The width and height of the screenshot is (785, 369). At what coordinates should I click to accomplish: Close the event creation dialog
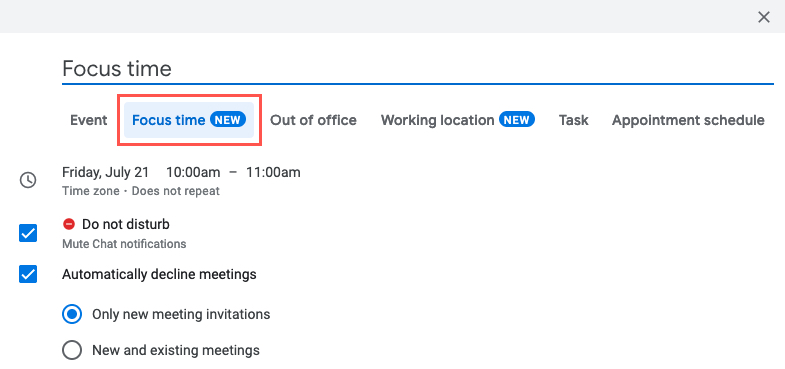pyautogui.click(x=763, y=18)
